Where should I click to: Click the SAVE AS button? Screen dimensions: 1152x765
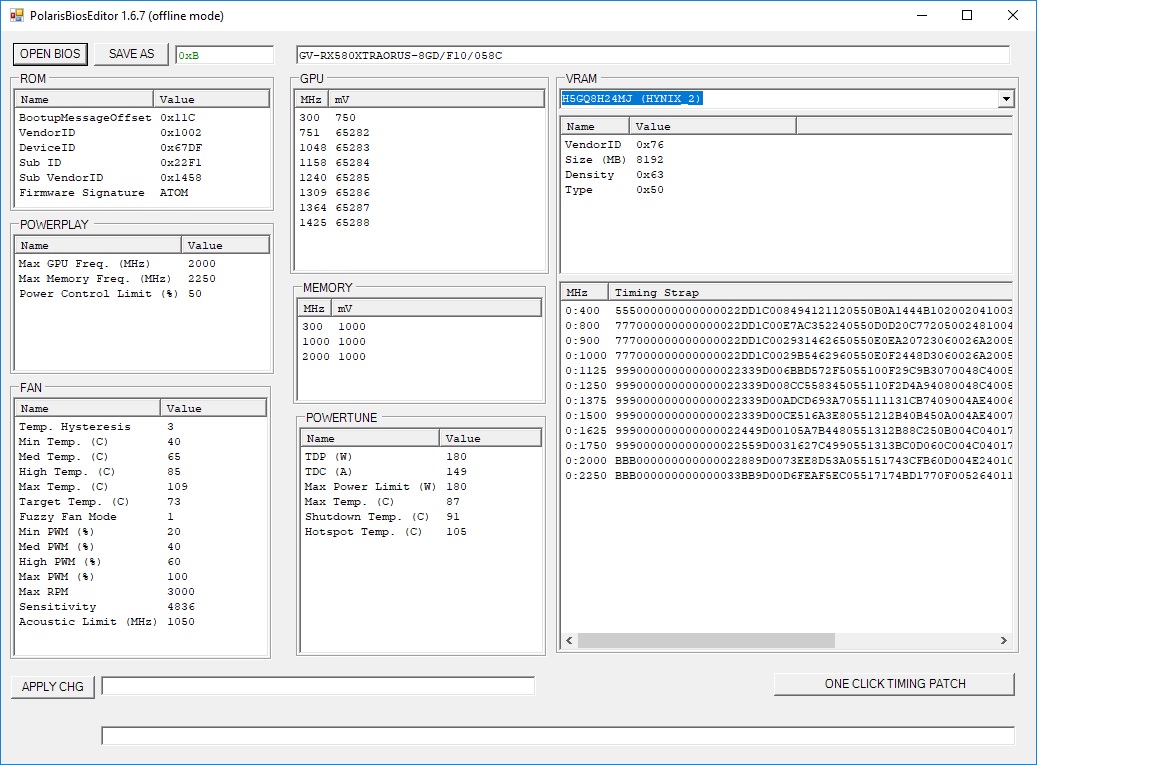[132, 54]
